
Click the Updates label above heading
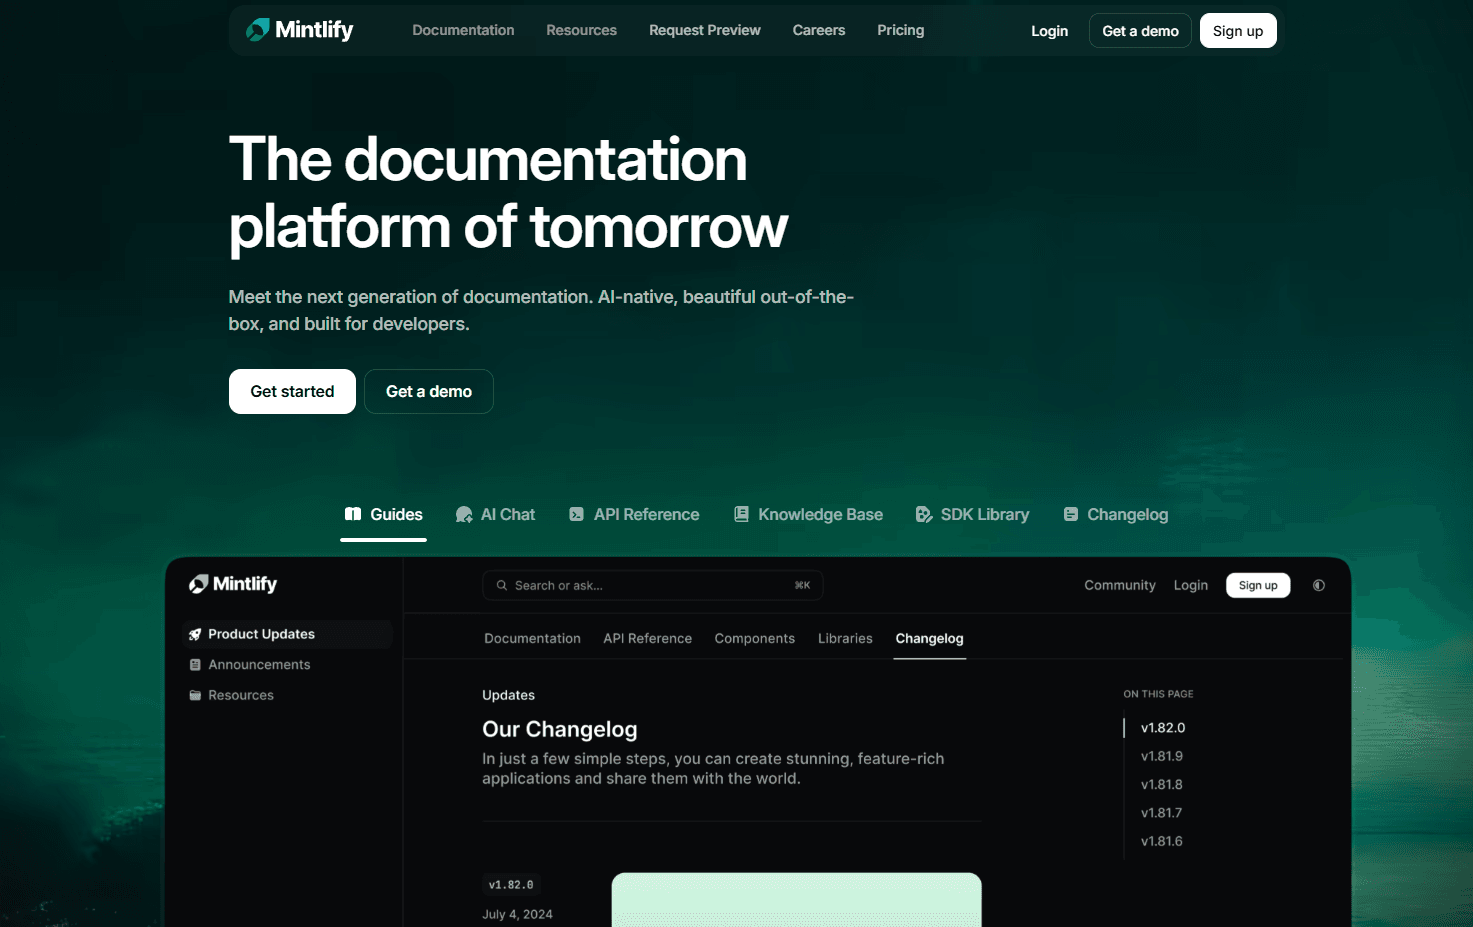508,695
